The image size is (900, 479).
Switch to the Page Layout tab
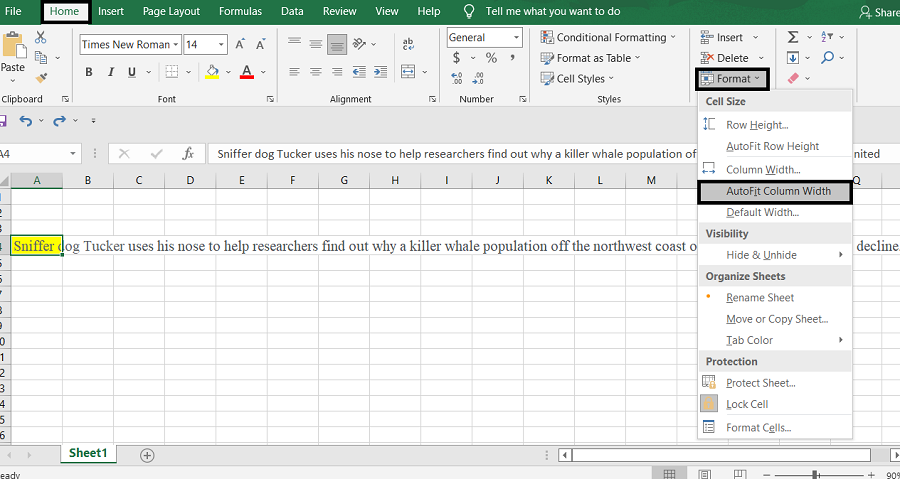(170, 11)
